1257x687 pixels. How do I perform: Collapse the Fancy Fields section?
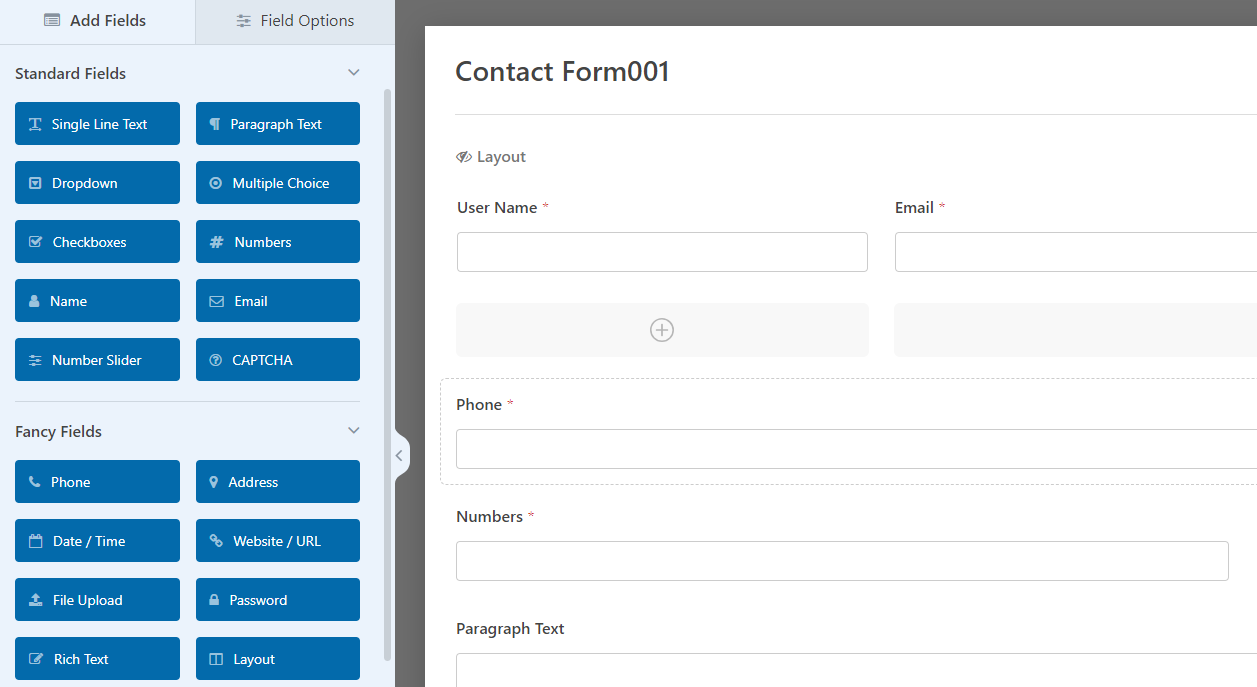click(353, 431)
